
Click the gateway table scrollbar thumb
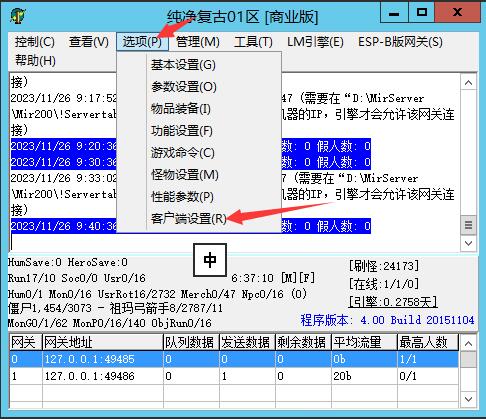468,359
